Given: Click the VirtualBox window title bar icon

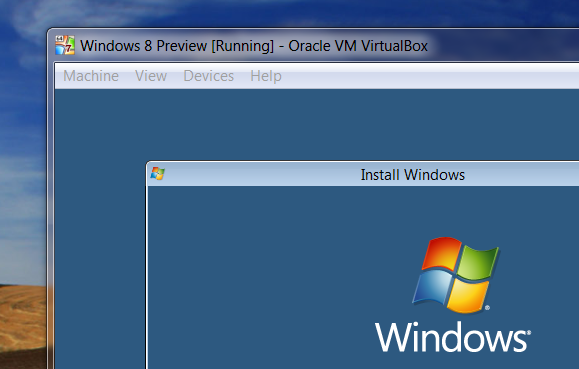Looking at the screenshot, I should 65,45.
